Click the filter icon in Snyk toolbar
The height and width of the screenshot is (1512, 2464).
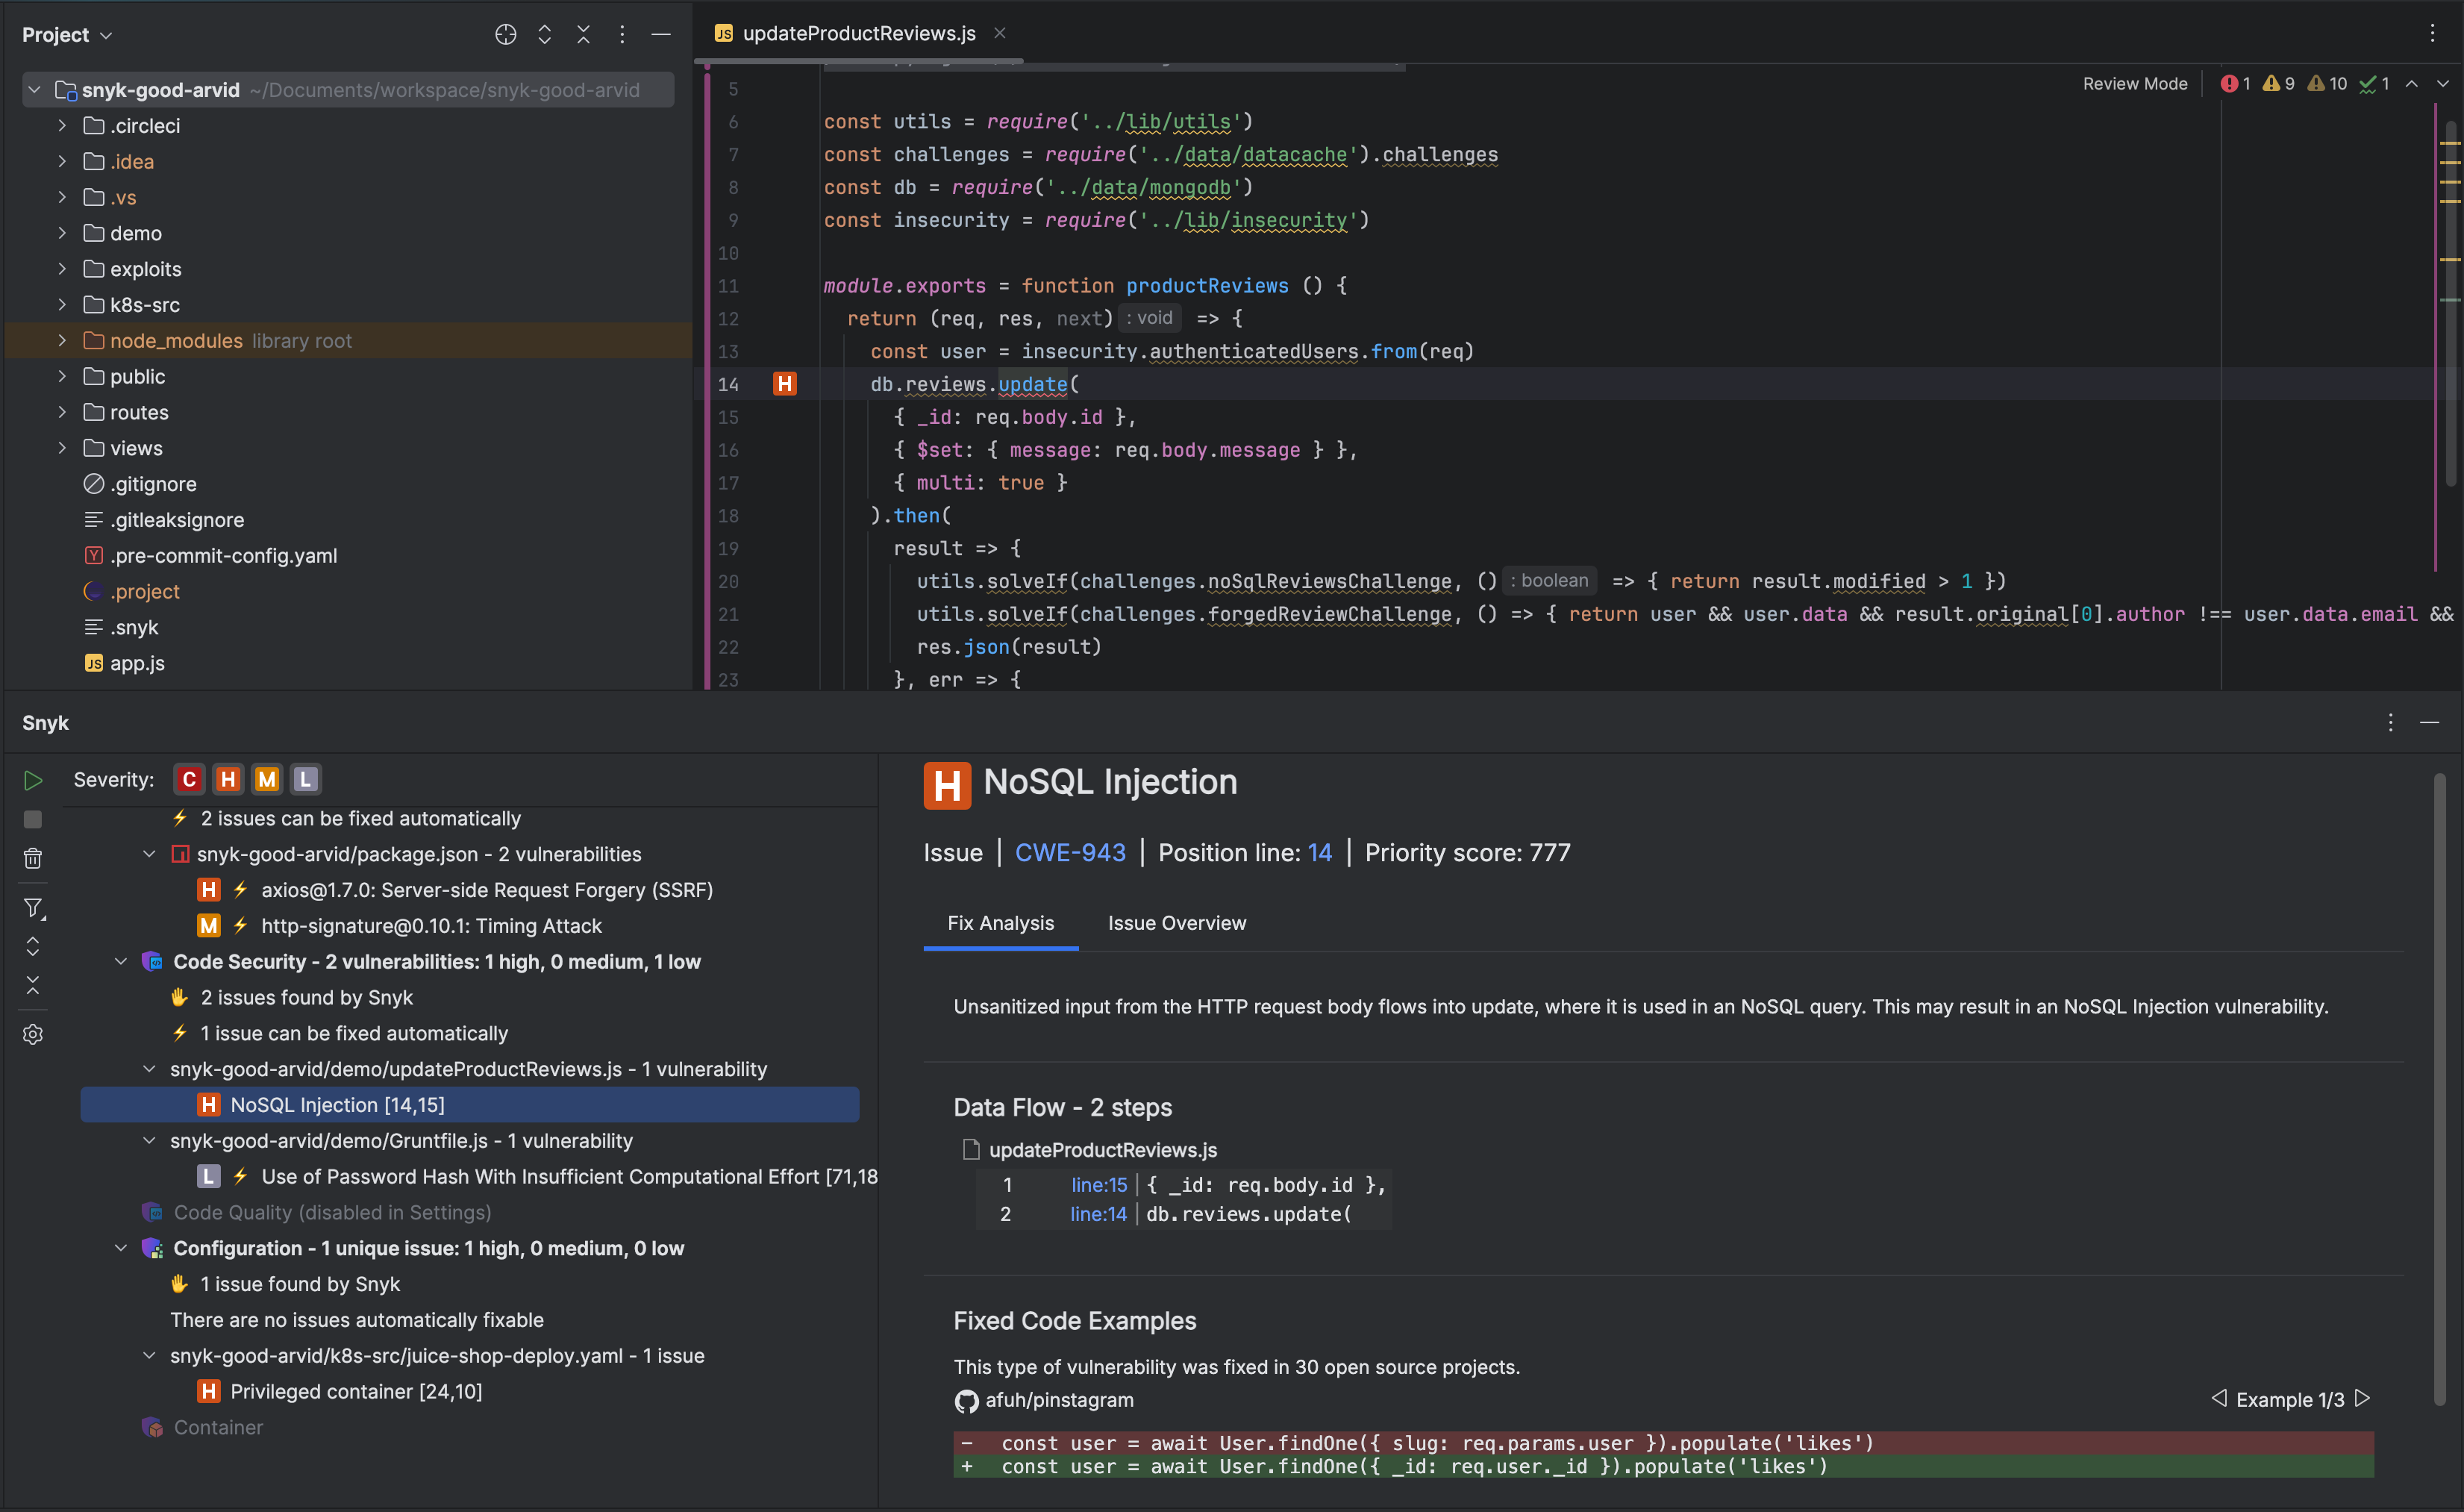[33, 907]
